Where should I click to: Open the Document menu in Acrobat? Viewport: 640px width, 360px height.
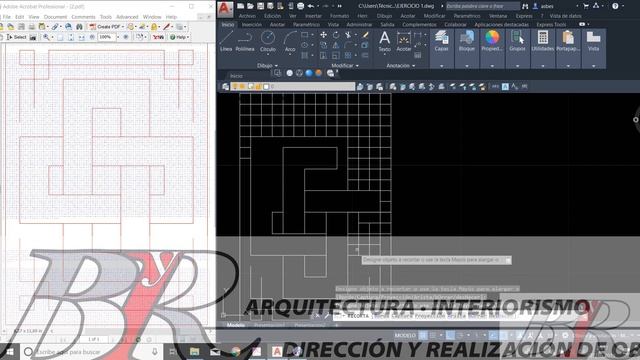click(55, 17)
